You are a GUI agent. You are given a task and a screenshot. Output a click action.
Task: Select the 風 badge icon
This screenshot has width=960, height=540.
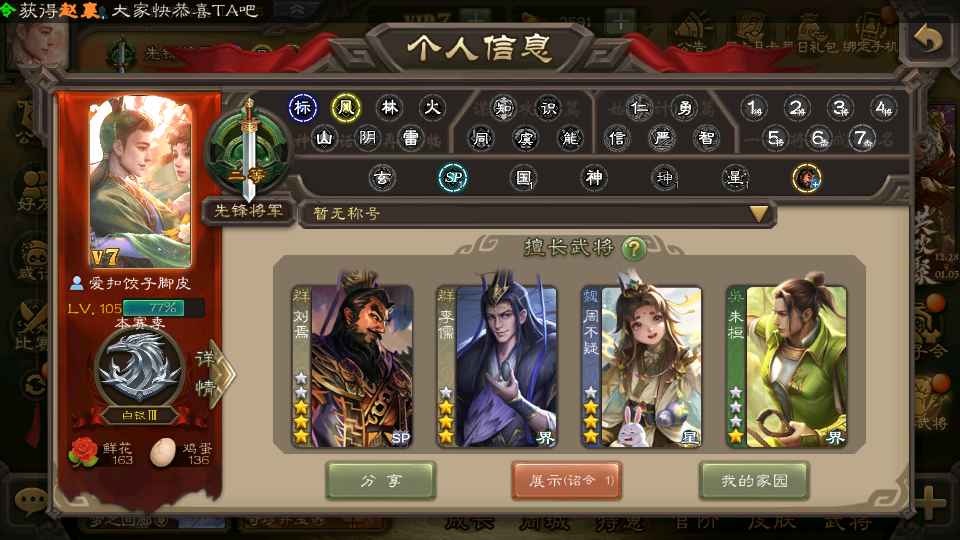coord(346,108)
